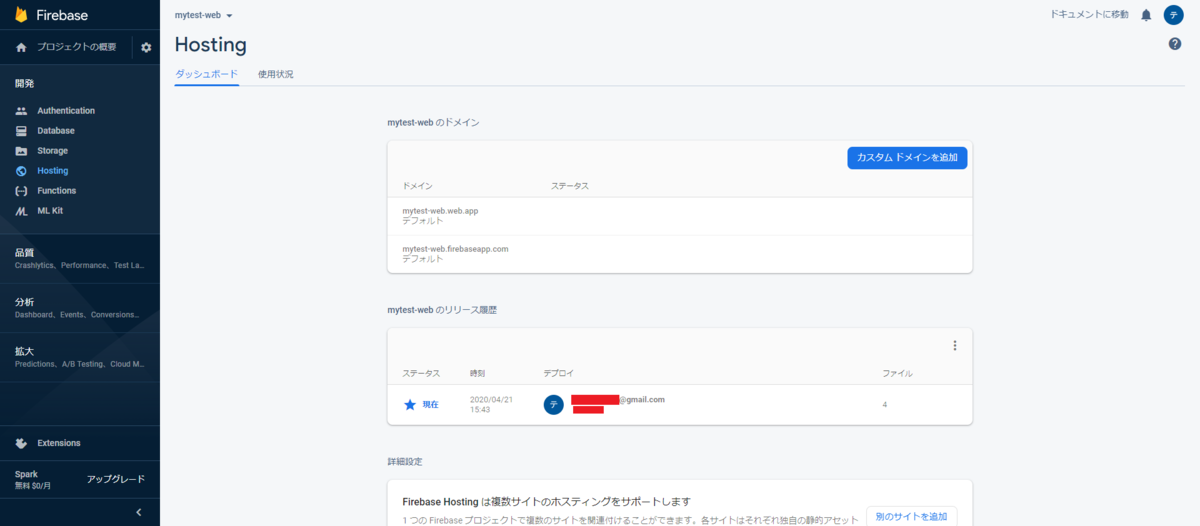Click the home icon for project overview
Screen dimensions: 1200x526
[21, 47]
